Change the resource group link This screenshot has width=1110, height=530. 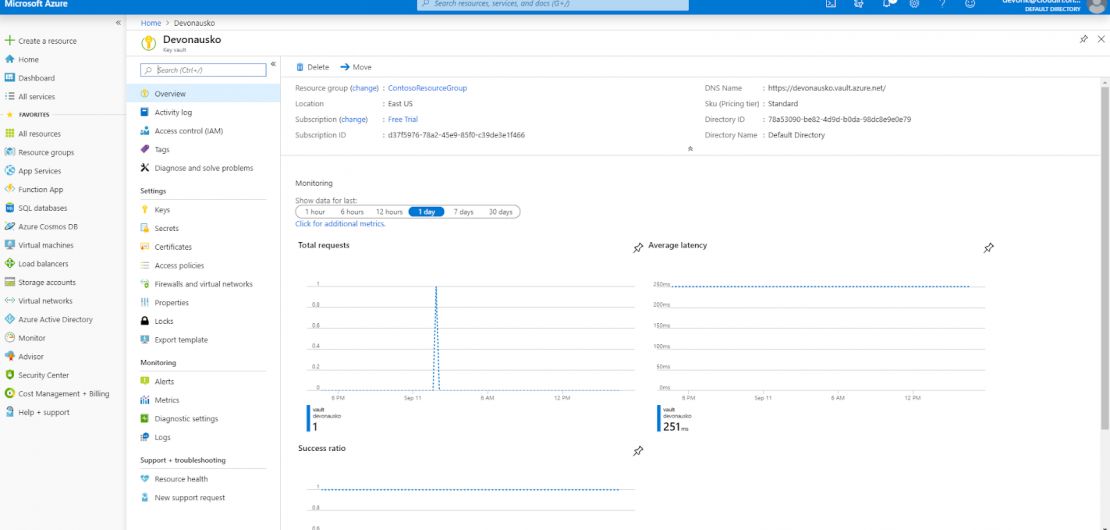(x=365, y=88)
